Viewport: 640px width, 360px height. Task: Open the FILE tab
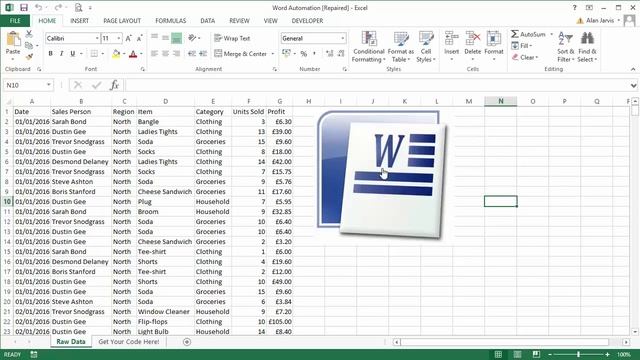pos(15,20)
